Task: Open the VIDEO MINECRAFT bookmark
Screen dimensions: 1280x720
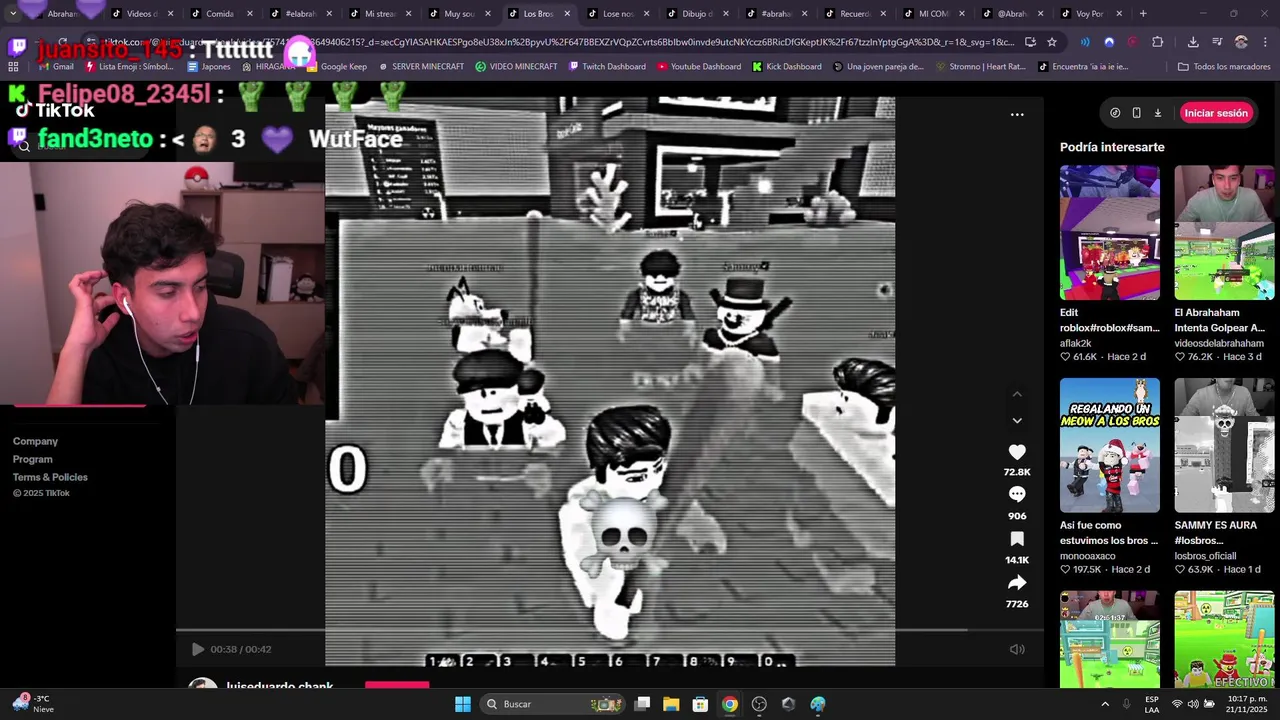Action: pos(516,67)
